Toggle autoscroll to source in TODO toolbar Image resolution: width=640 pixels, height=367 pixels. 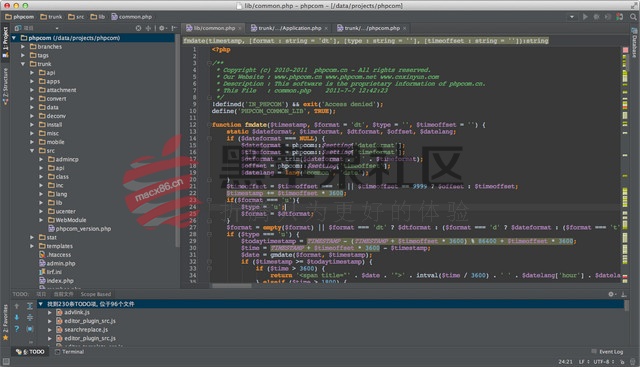tap(30, 329)
